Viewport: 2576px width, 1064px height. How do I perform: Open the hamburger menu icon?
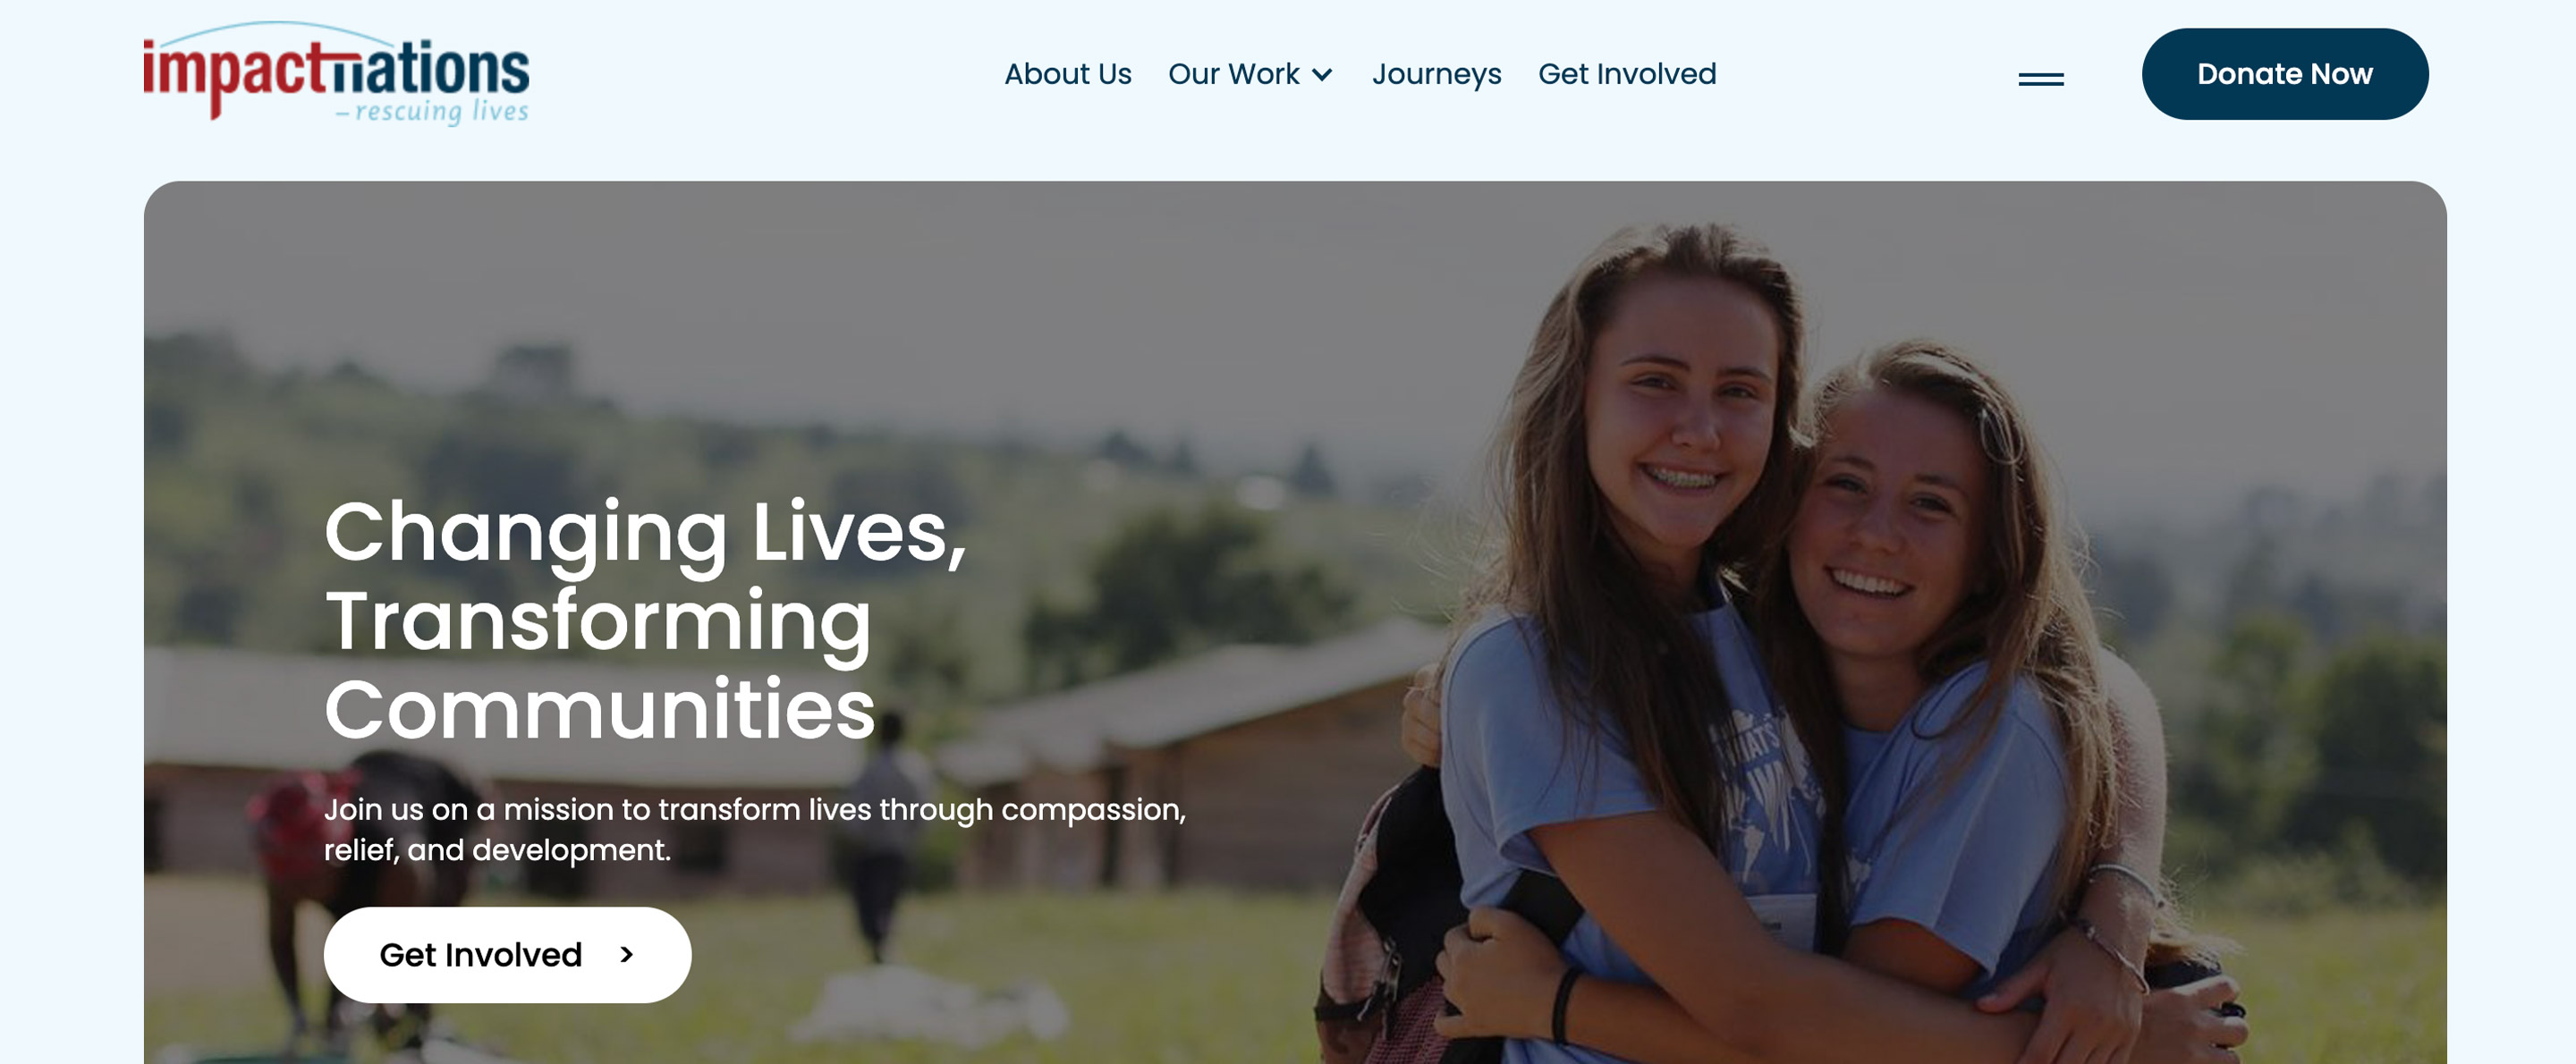[x=2040, y=78]
